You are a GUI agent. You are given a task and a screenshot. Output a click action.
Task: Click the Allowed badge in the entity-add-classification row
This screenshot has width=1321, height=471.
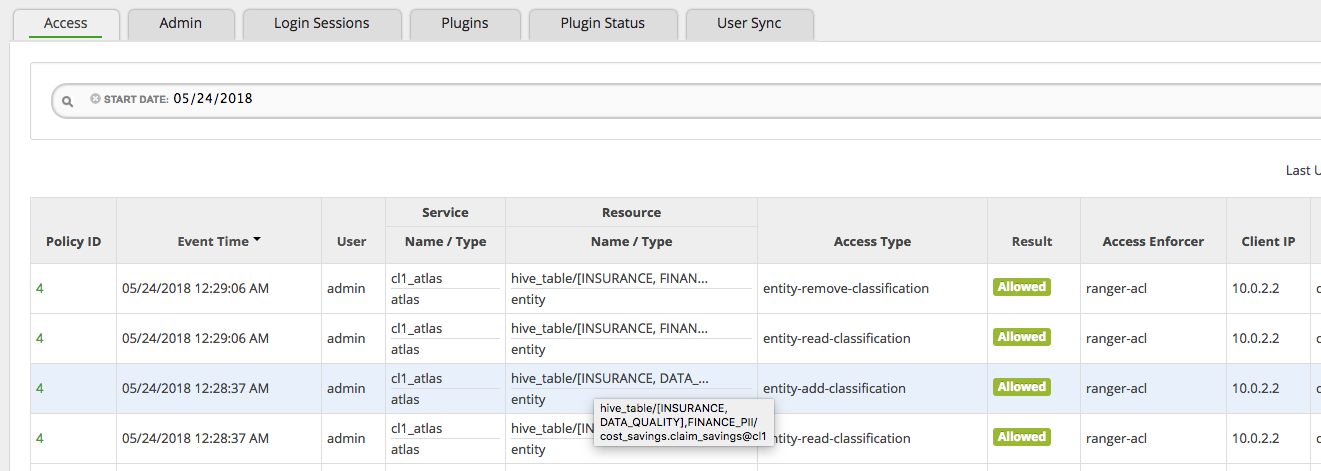tap(1021, 387)
